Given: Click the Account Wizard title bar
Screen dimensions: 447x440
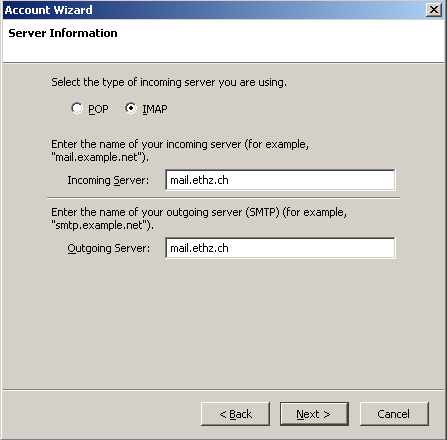Looking at the screenshot, I should tap(213, 10).
